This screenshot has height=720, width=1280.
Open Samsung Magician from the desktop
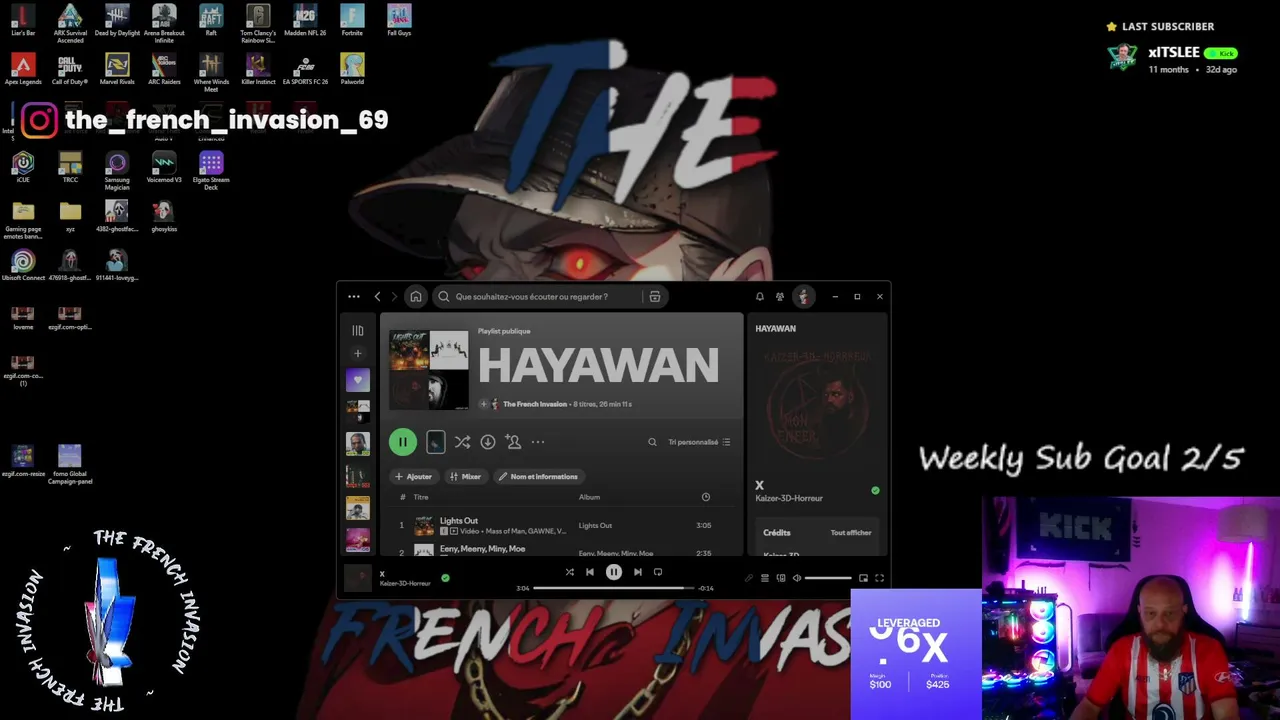[x=117, y=171]
